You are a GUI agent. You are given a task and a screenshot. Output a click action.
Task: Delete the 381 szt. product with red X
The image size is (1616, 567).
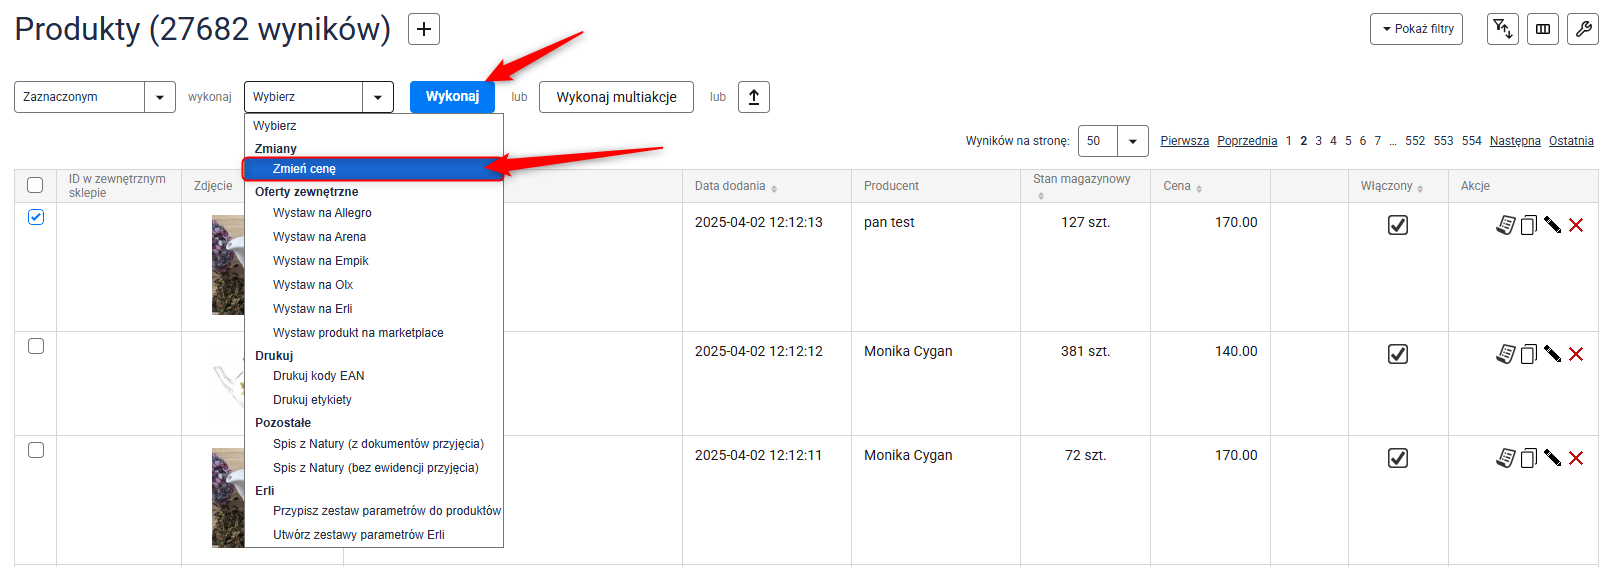pos(1576,354)
